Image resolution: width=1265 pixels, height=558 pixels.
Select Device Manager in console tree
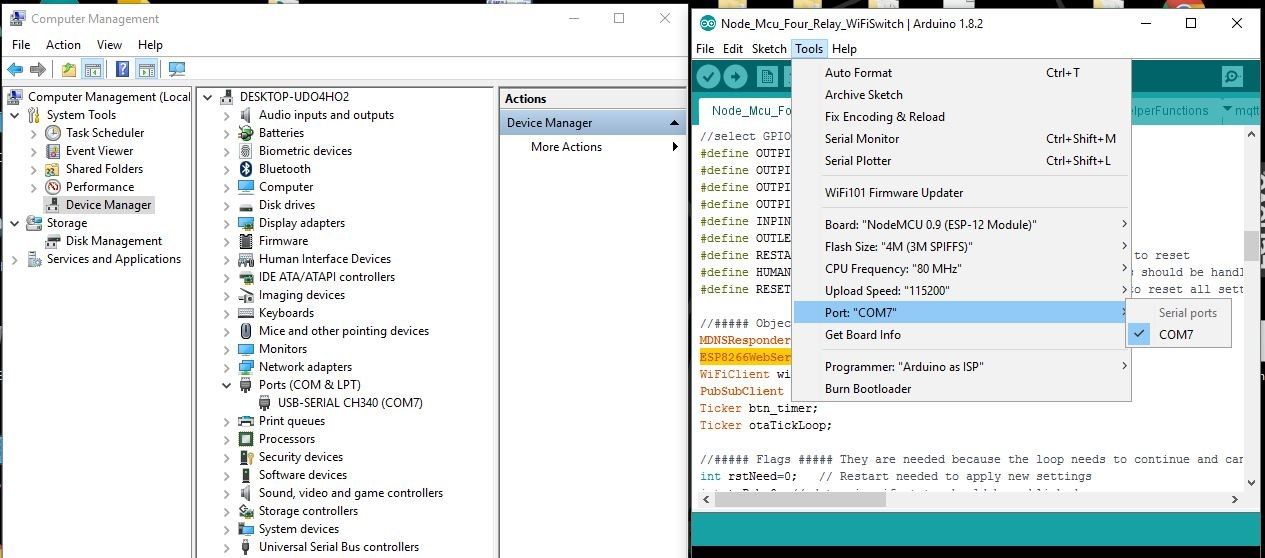[x=108, y=205]
